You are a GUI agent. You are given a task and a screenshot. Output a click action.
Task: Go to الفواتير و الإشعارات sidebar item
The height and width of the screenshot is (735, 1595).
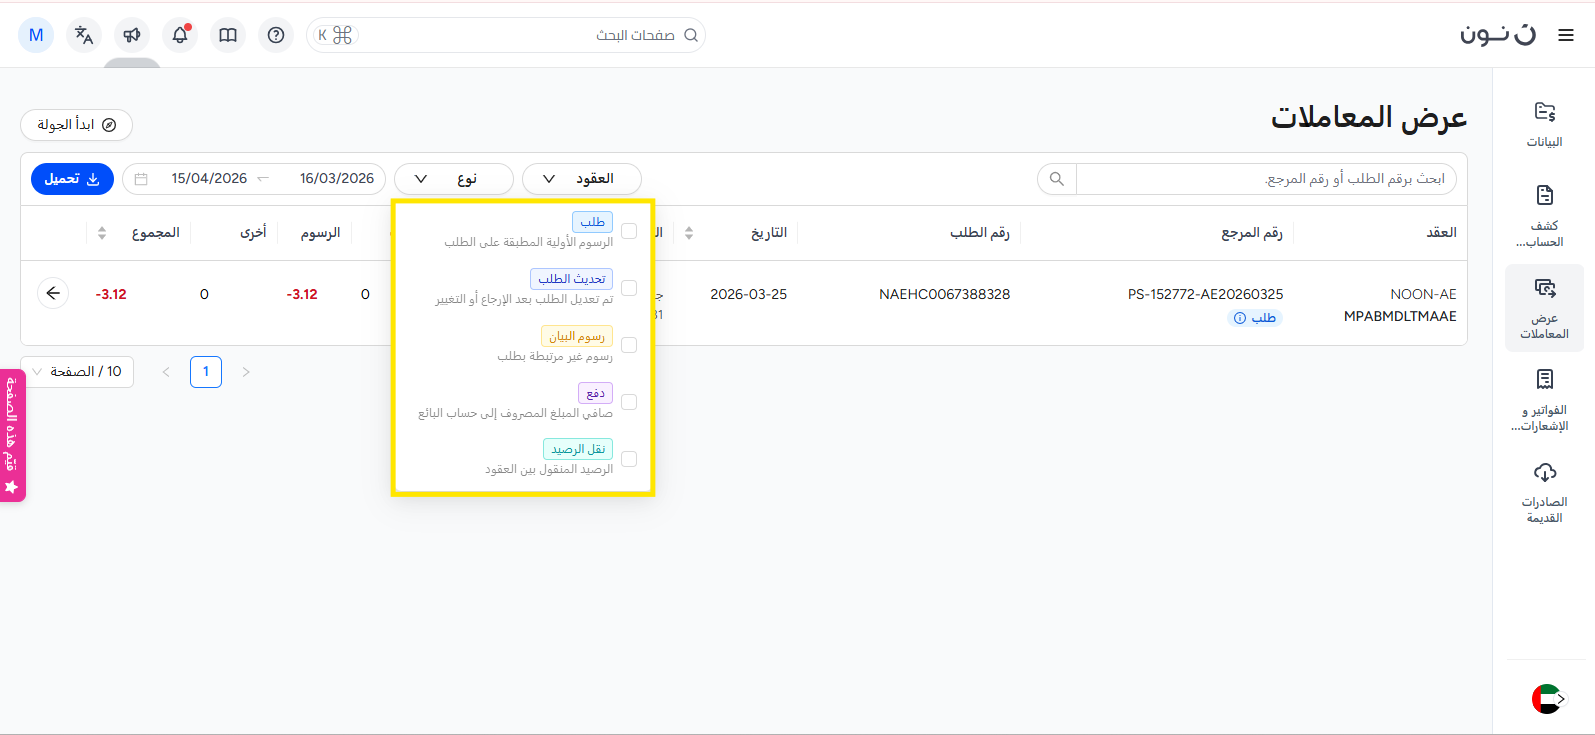click(x=1544, y=400)
